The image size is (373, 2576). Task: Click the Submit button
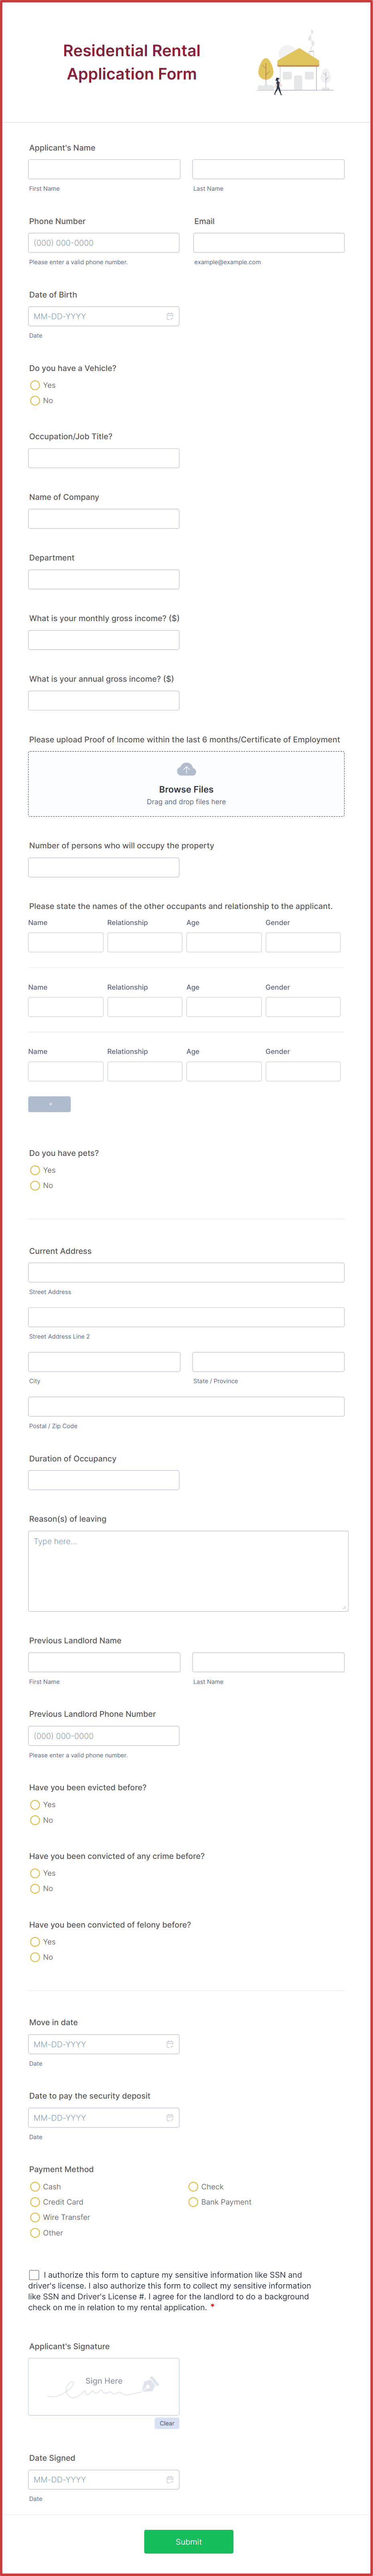[x=188, y=2541]
